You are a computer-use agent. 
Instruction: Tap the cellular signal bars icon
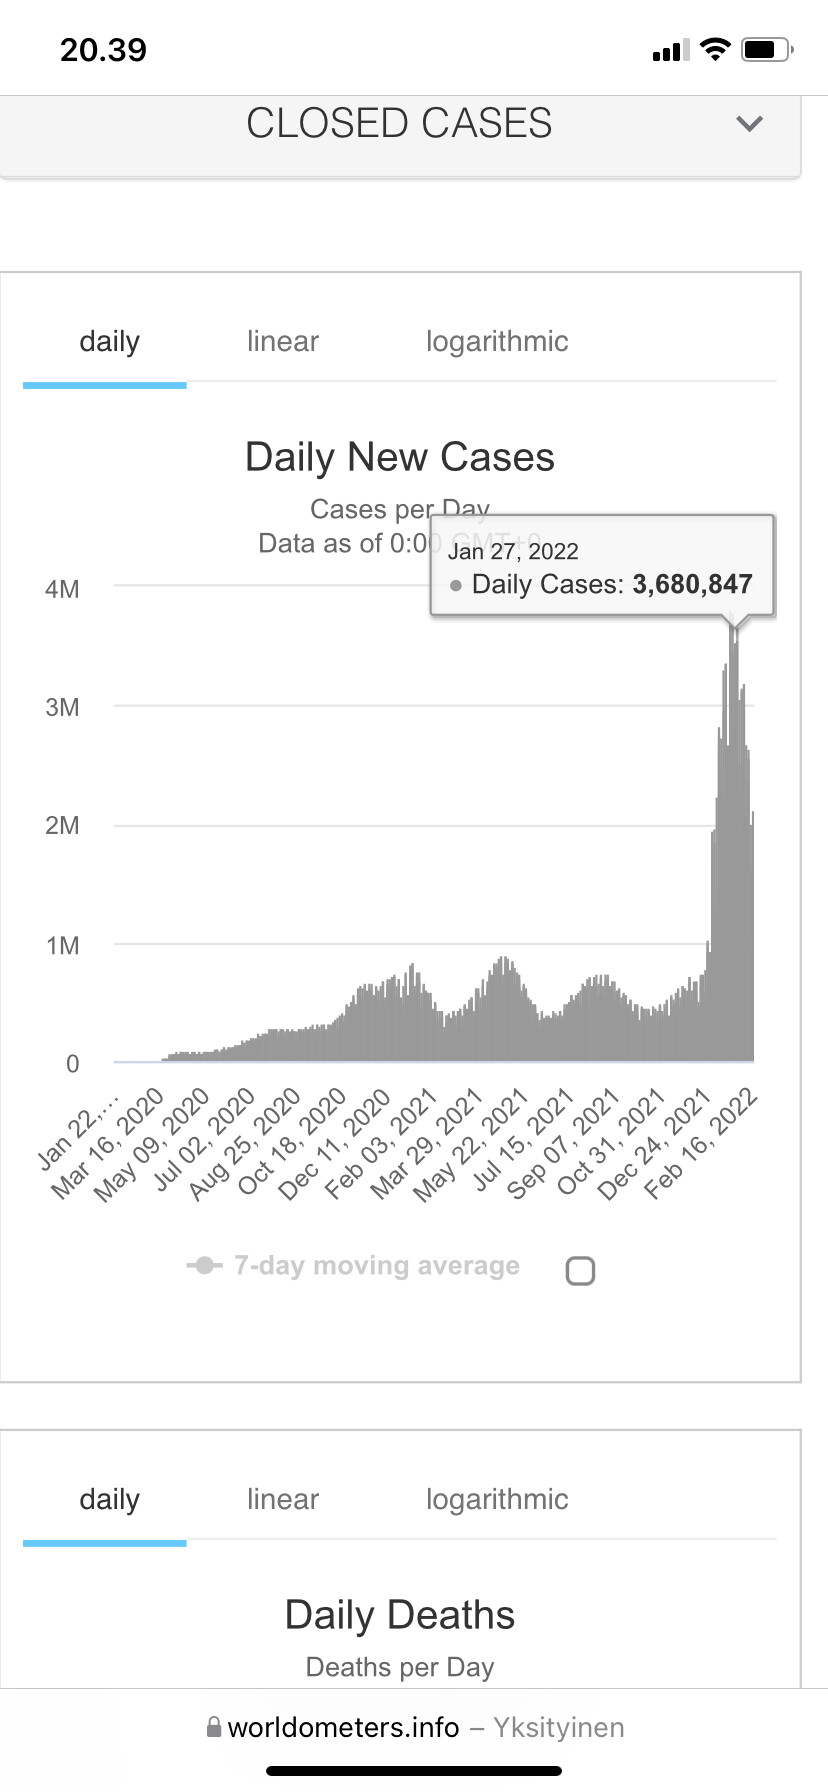pos(670,50)
